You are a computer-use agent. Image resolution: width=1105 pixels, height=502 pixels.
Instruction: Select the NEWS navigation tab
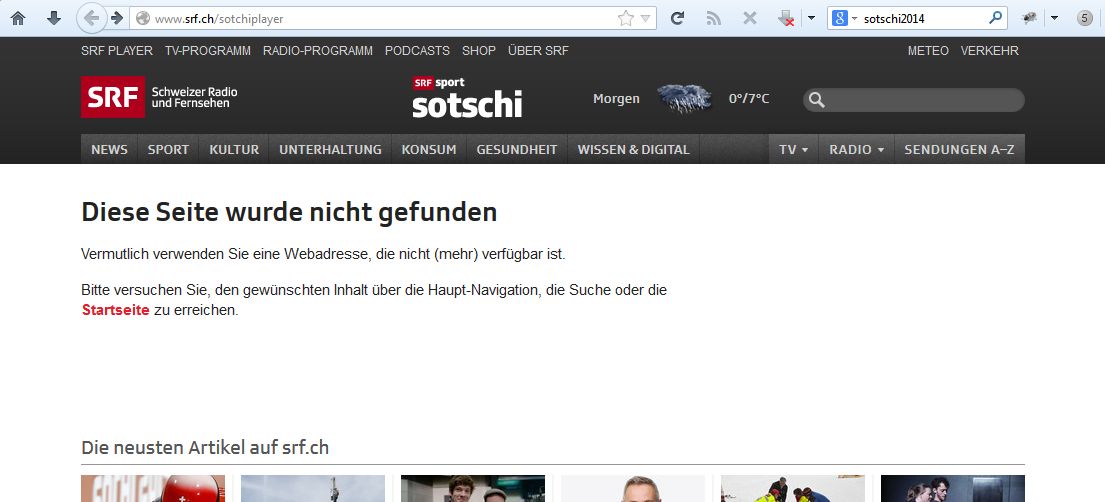point(109,149)
